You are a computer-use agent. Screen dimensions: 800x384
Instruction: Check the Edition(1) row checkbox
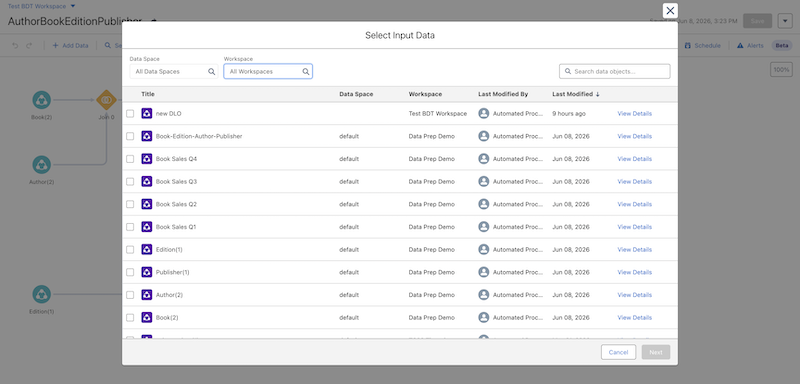point(130,249)
